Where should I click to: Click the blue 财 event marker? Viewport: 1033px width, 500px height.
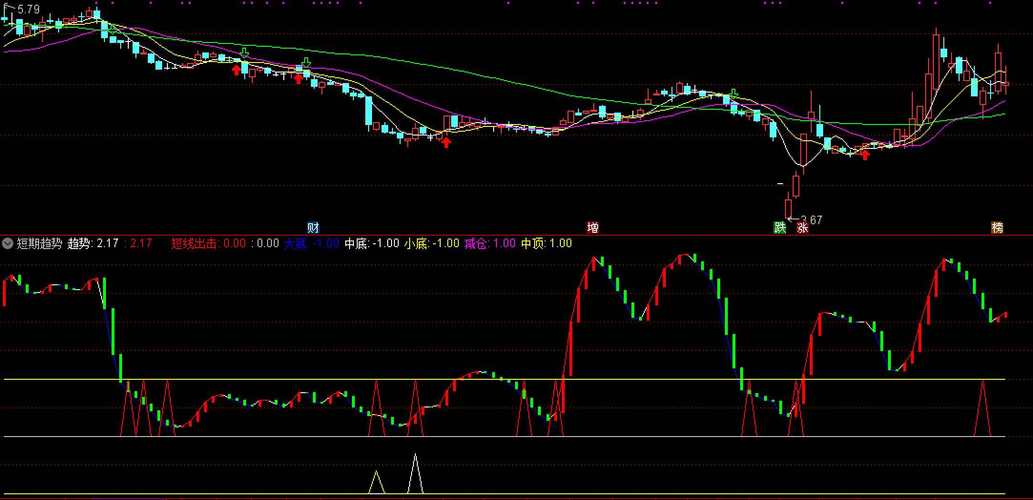point(313,227)
